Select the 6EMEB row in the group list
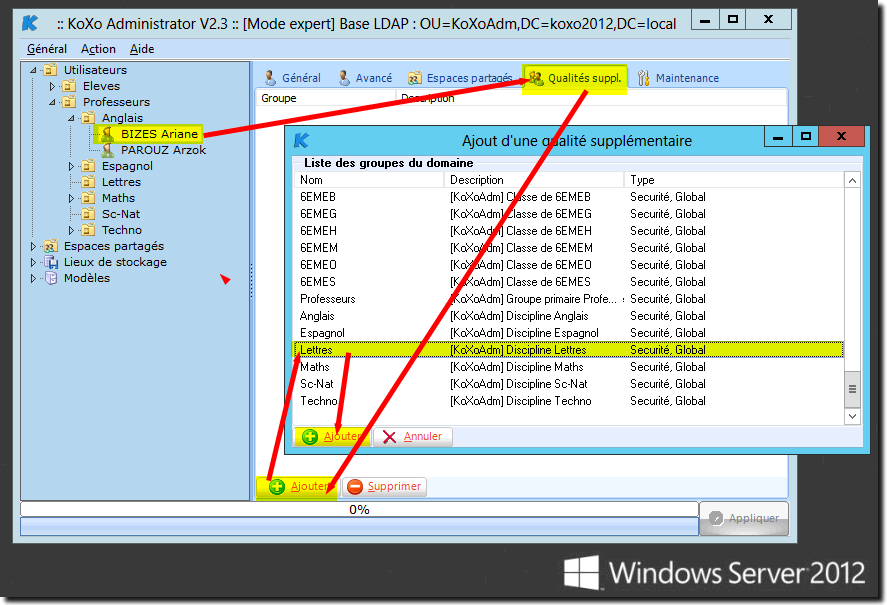 point(569,197)
